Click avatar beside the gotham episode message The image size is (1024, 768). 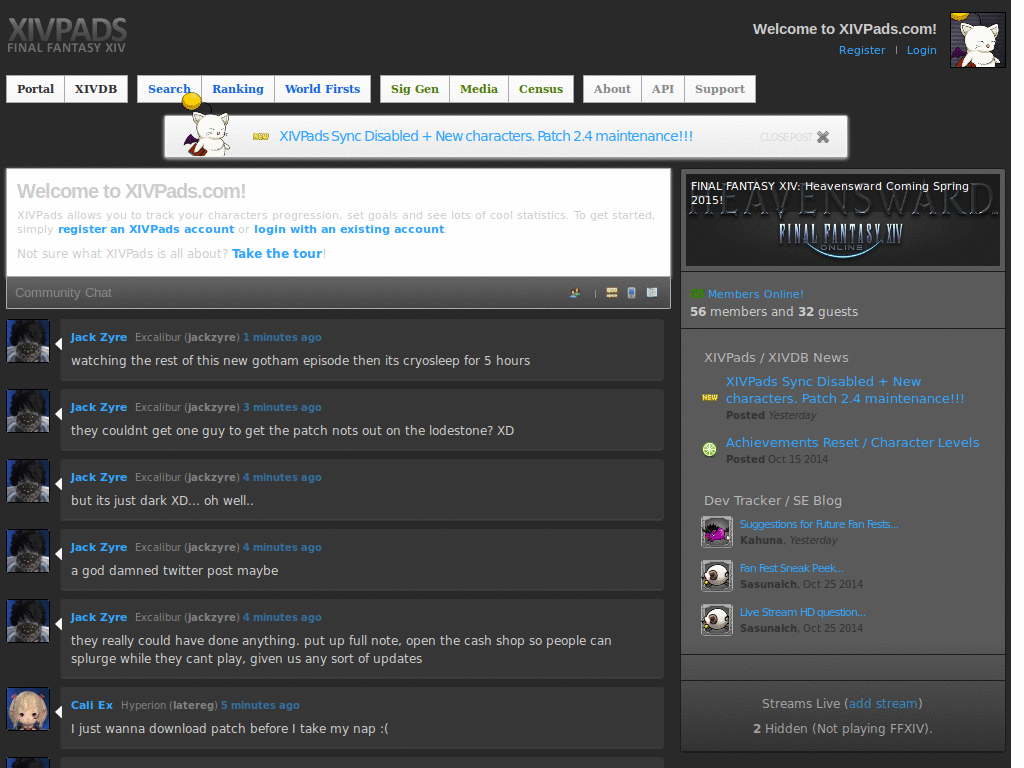28,341
